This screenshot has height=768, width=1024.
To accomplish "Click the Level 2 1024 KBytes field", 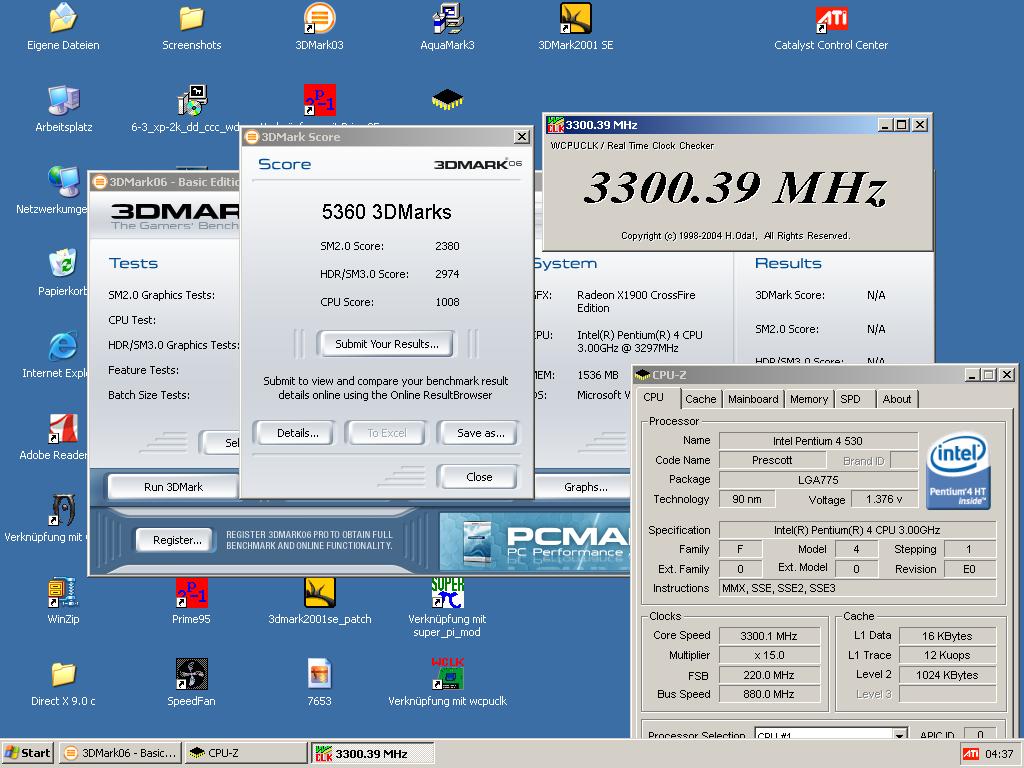I will 947,675.
